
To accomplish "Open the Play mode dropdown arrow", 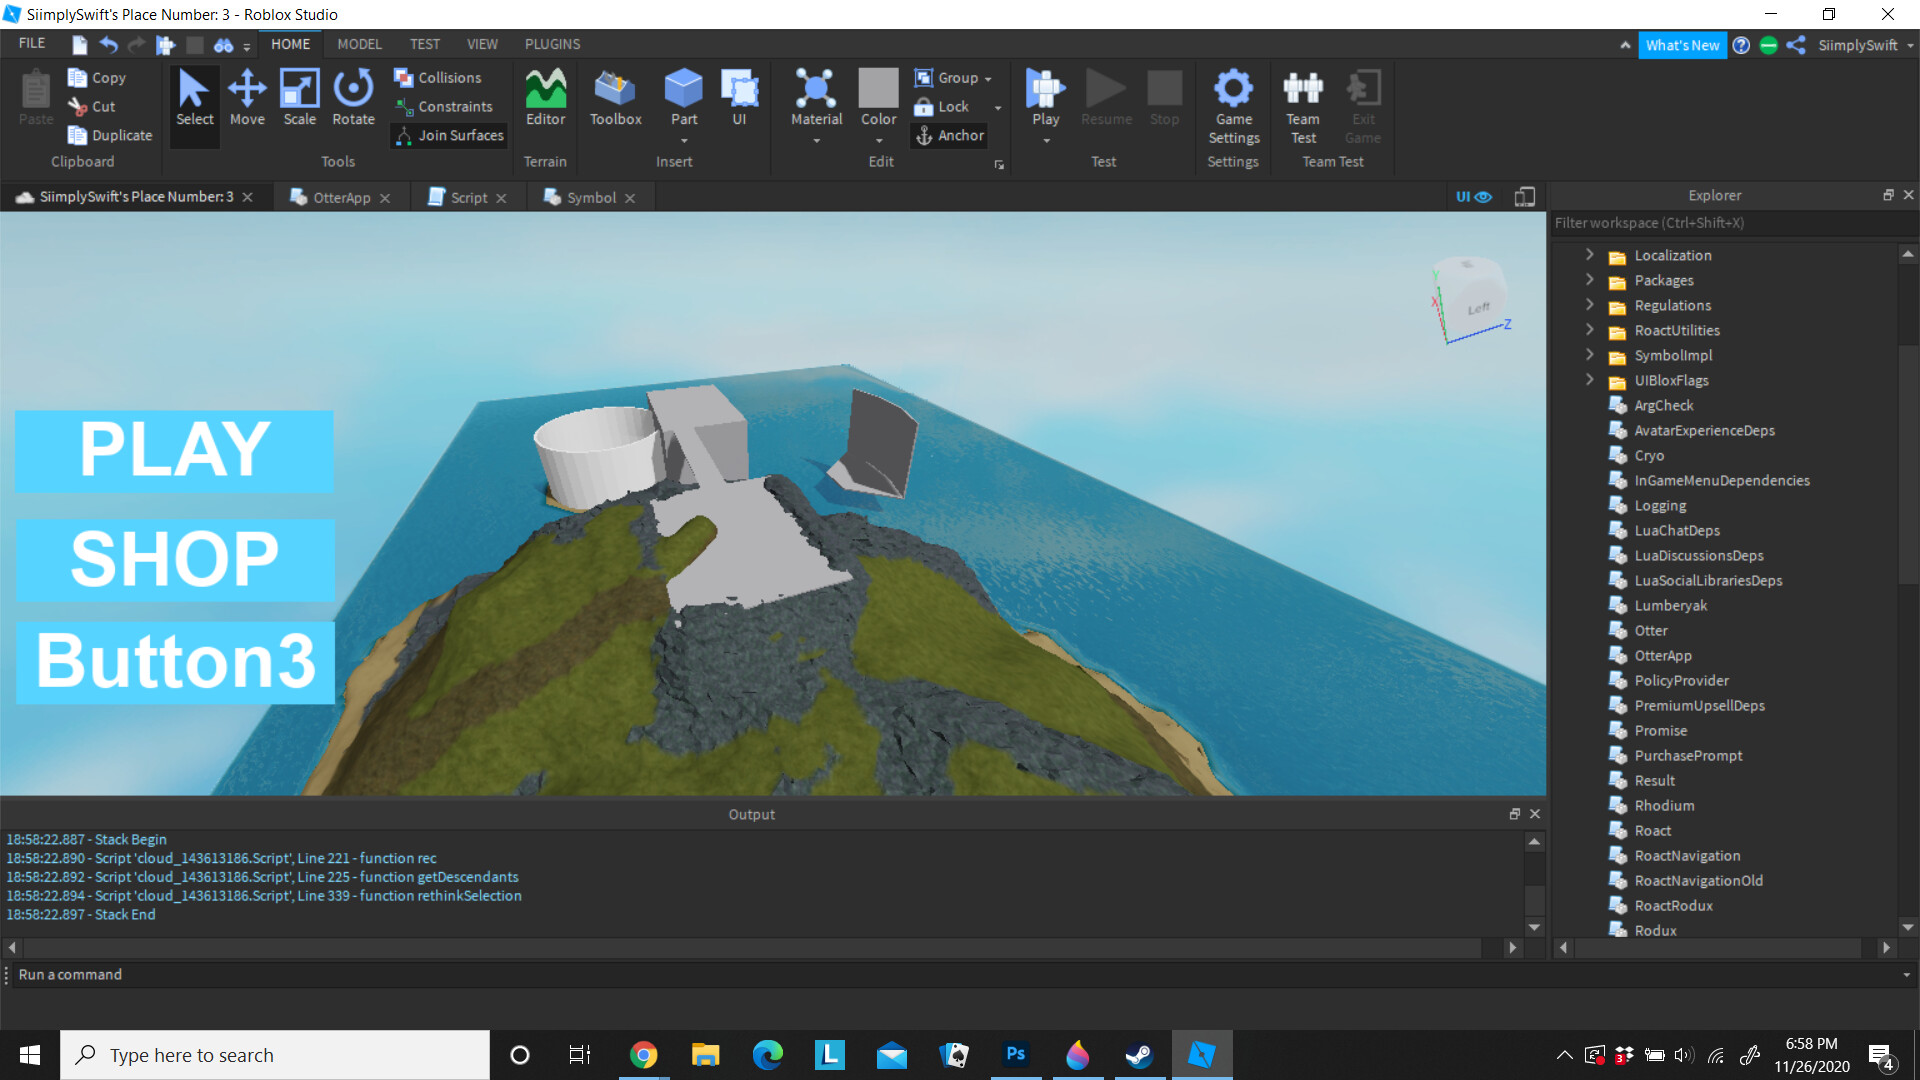I will pyautogui.click(x=1046, y=141).
